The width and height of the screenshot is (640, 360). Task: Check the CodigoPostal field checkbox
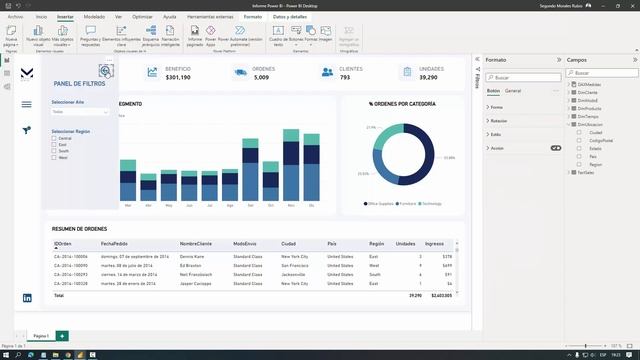[579, 140]
